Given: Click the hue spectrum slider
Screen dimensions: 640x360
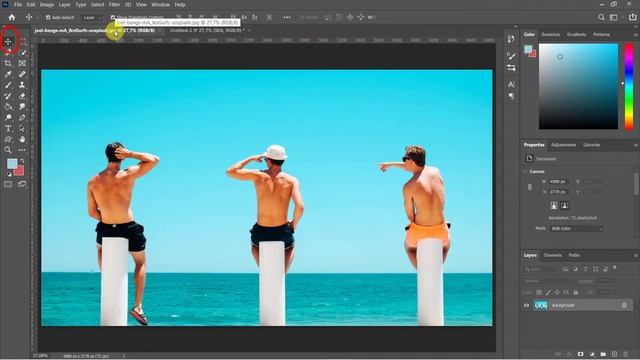Looking at the screenshot, I should click(629, 87).
